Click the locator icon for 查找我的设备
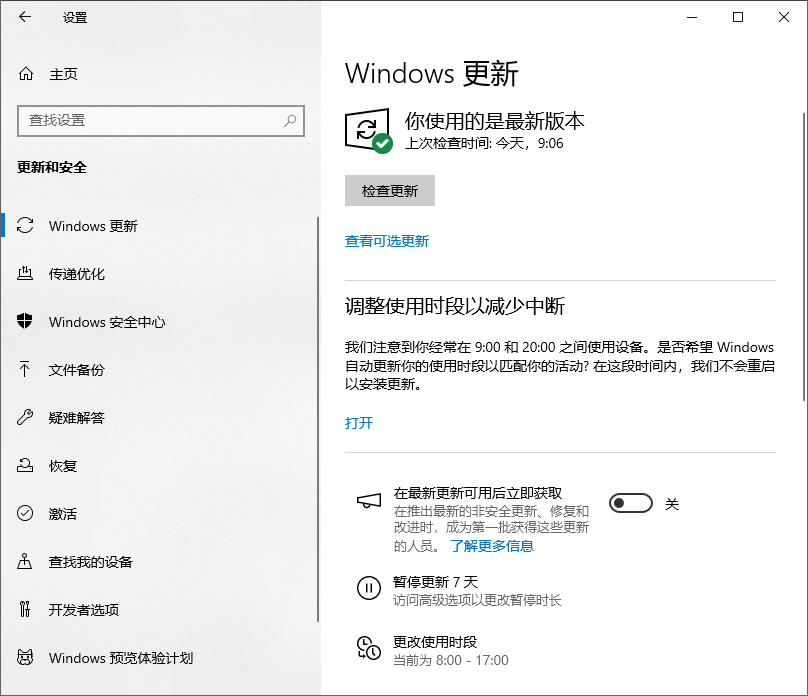Screen dimensions: 808x696 pyautogui.click(x=24, y=561)
